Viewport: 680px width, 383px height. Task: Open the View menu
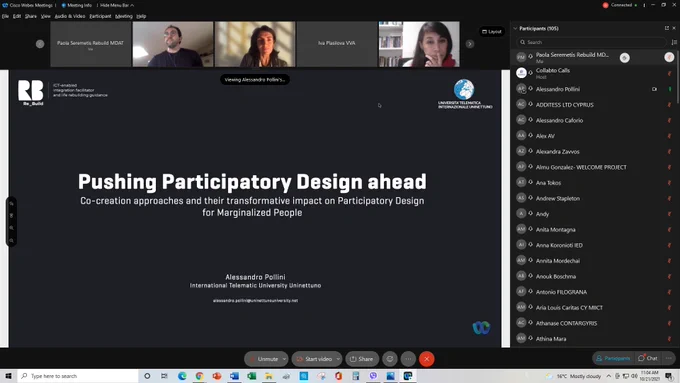46,16
